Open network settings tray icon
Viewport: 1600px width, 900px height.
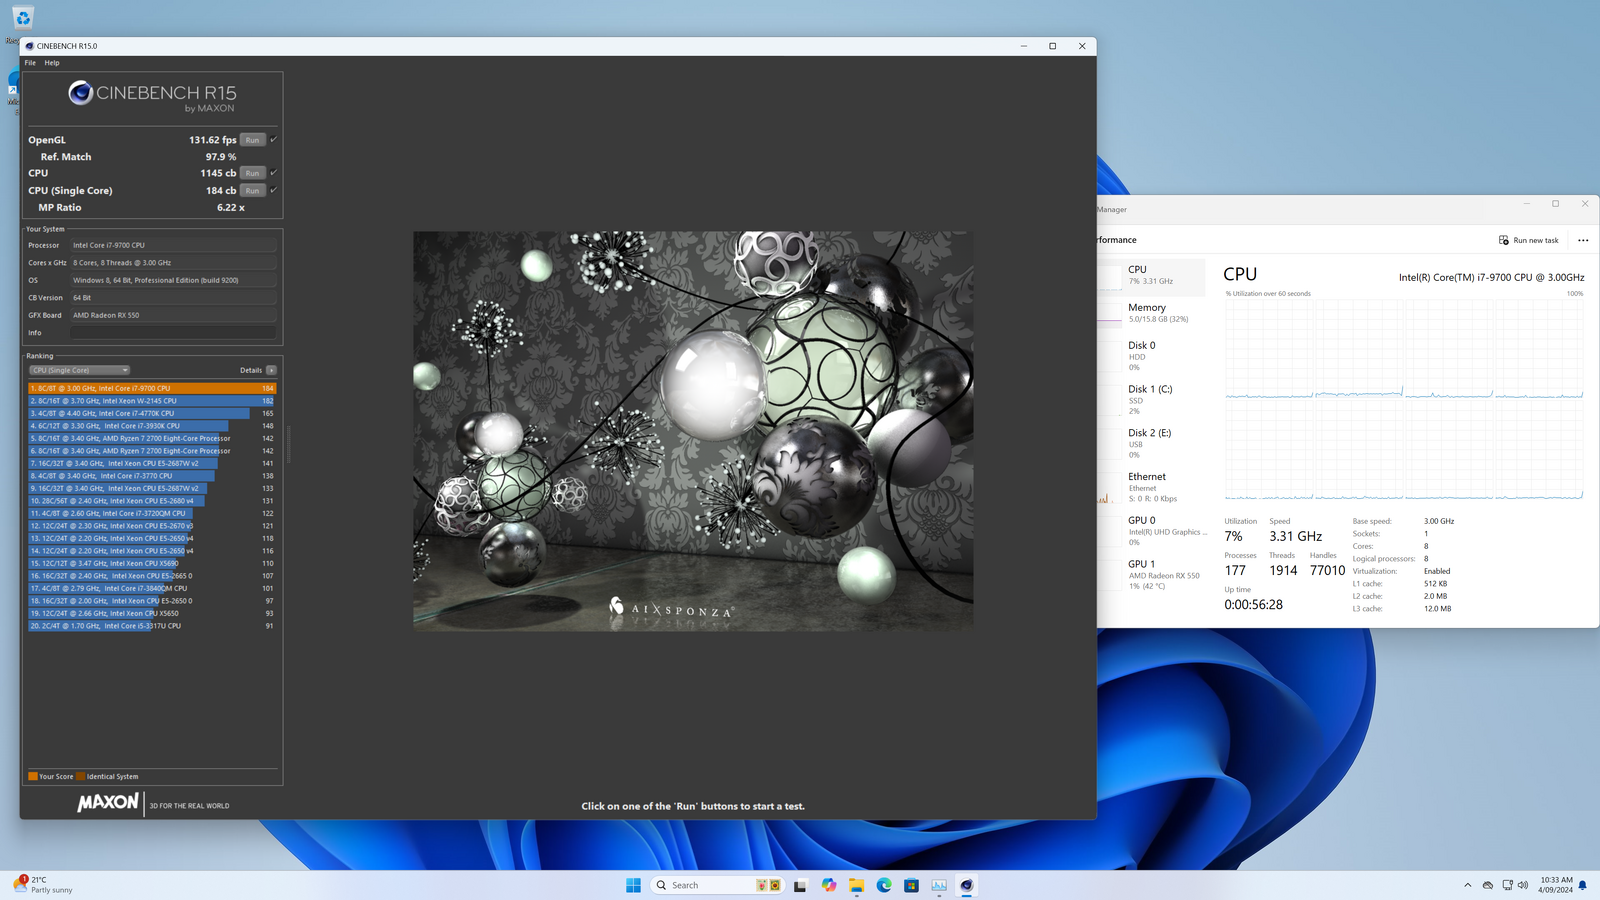(1507, 885)
